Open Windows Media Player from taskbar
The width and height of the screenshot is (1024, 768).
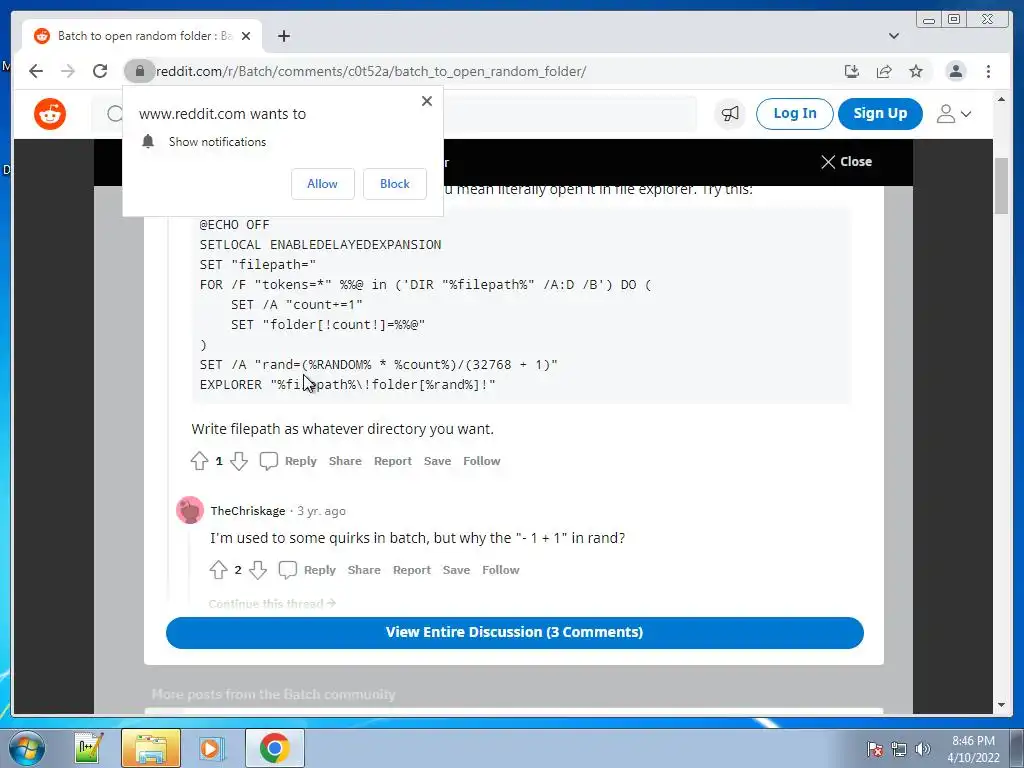(212, 748)
